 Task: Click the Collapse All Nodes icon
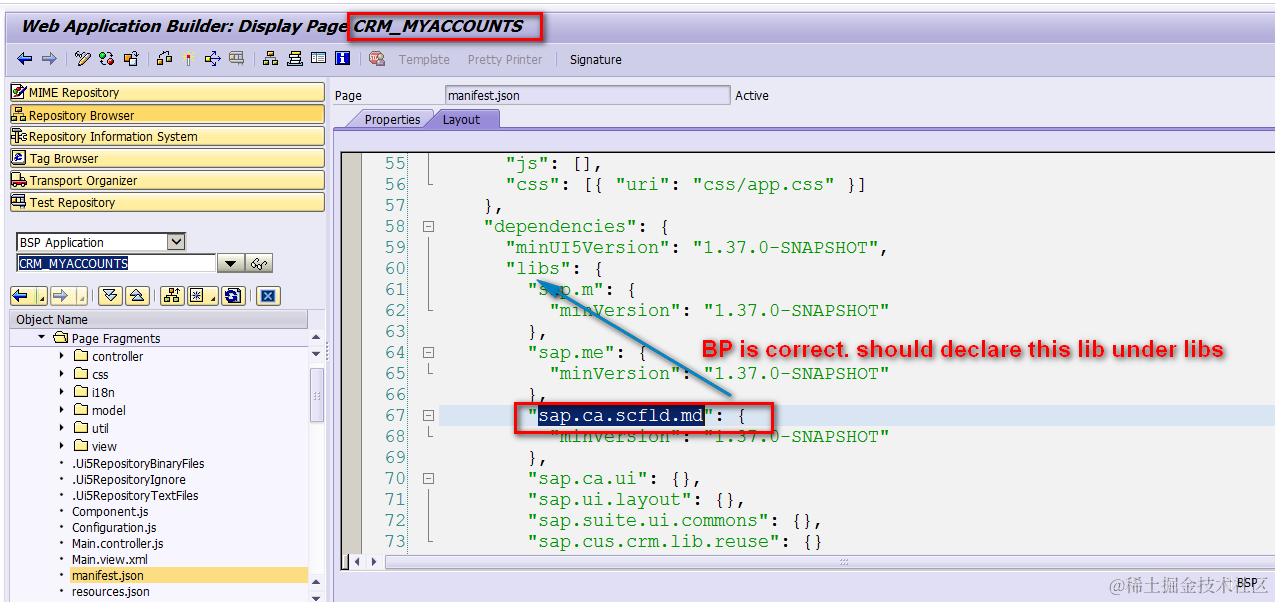click(x=137, y=295)
